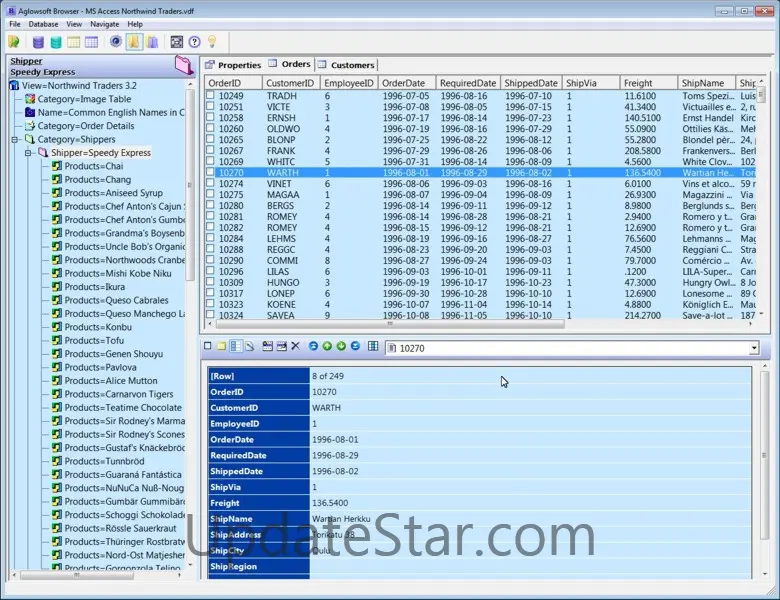Click the pink folder icon beside Shipper header
This screenshot has height=600, width=780.
(x=184, y=65)
